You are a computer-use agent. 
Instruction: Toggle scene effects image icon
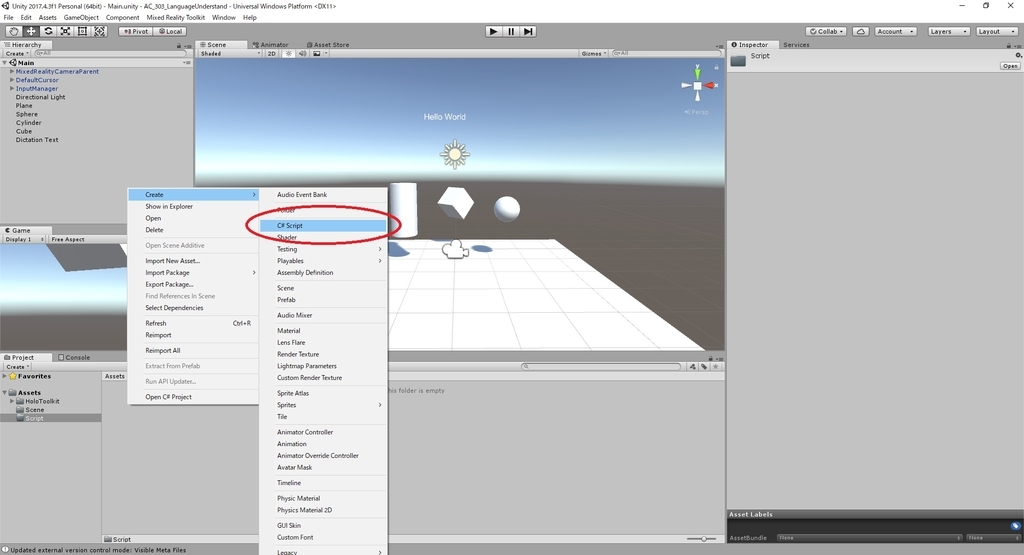click(319, 54)
